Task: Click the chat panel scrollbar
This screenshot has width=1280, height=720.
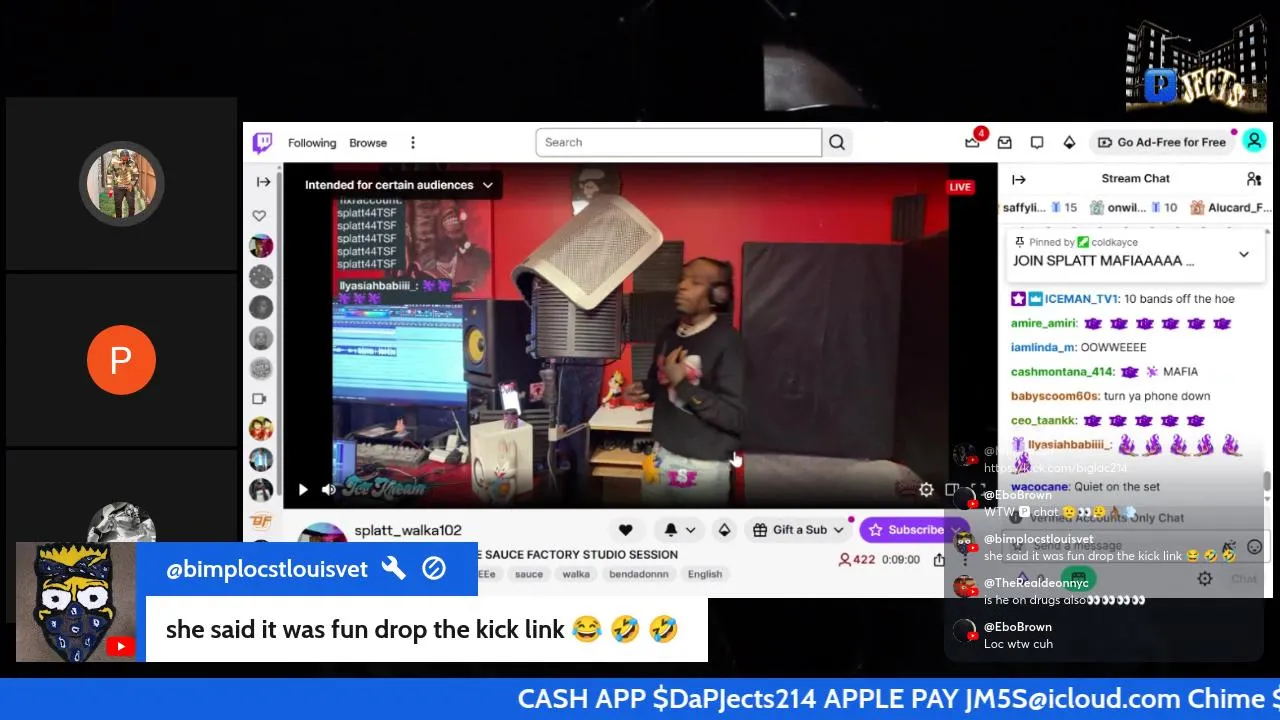Action: pos(1267,481)
